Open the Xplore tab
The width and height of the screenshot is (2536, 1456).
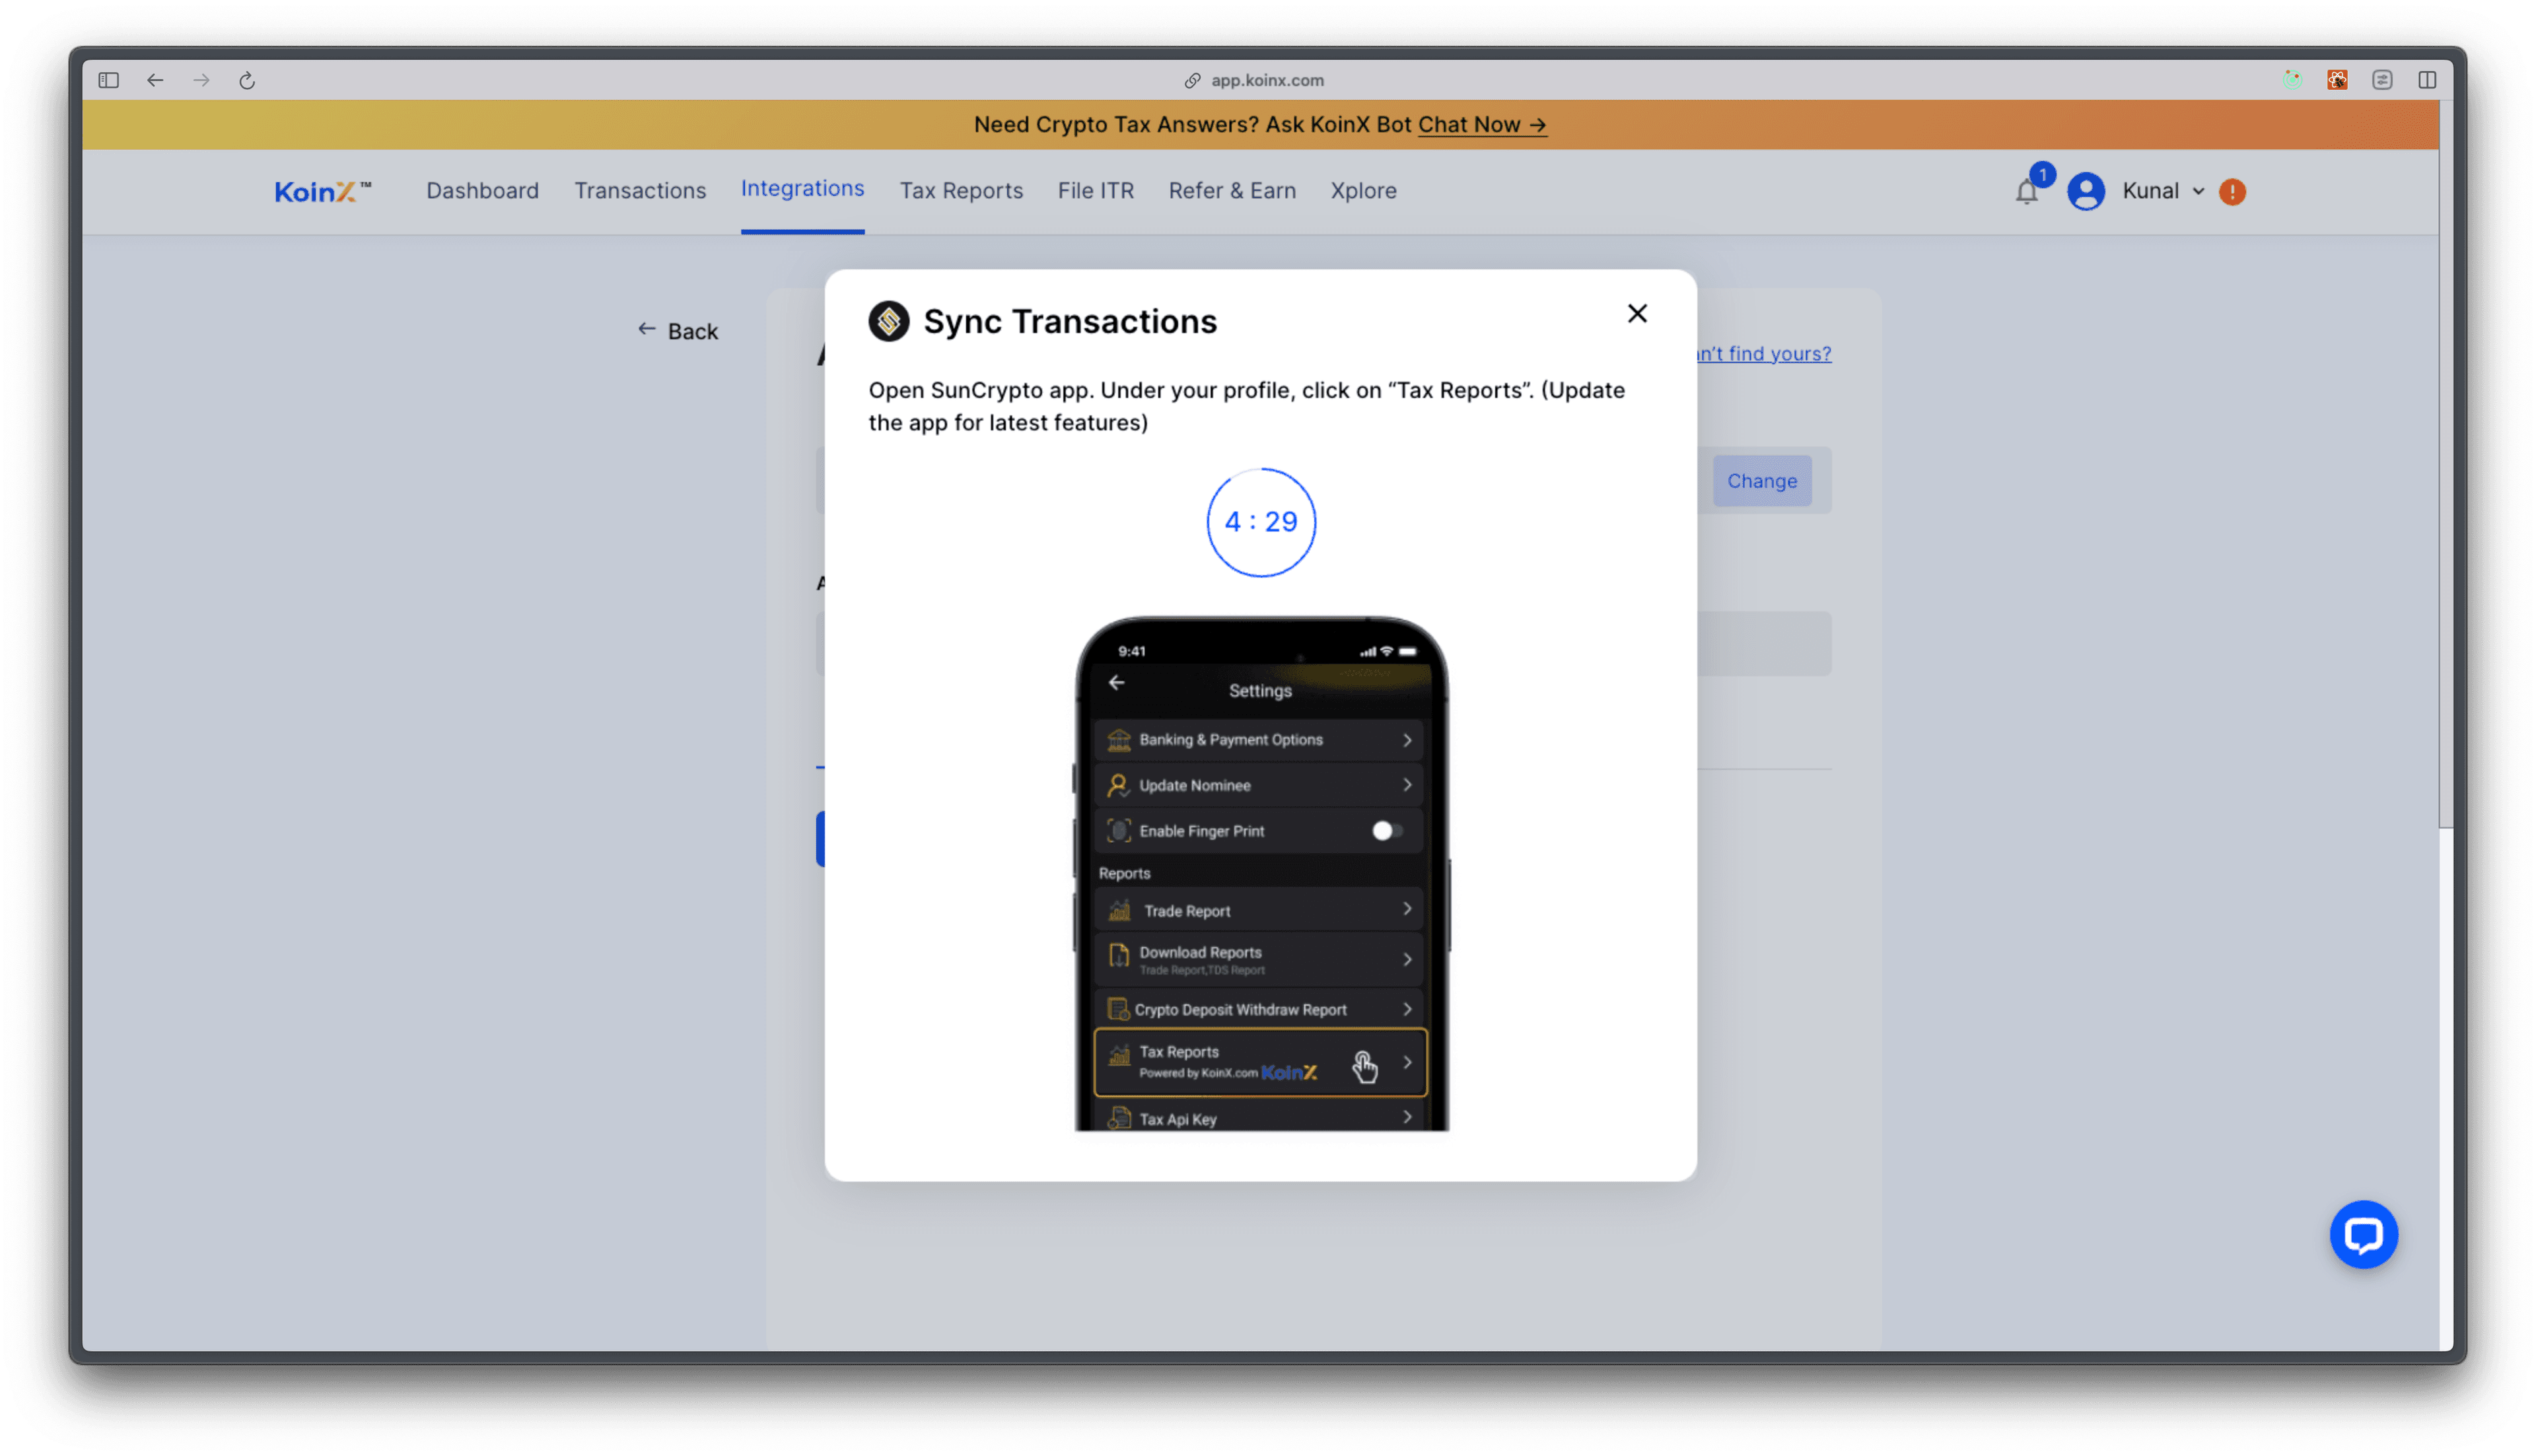pyautogui.click(x=1363, y=191)
